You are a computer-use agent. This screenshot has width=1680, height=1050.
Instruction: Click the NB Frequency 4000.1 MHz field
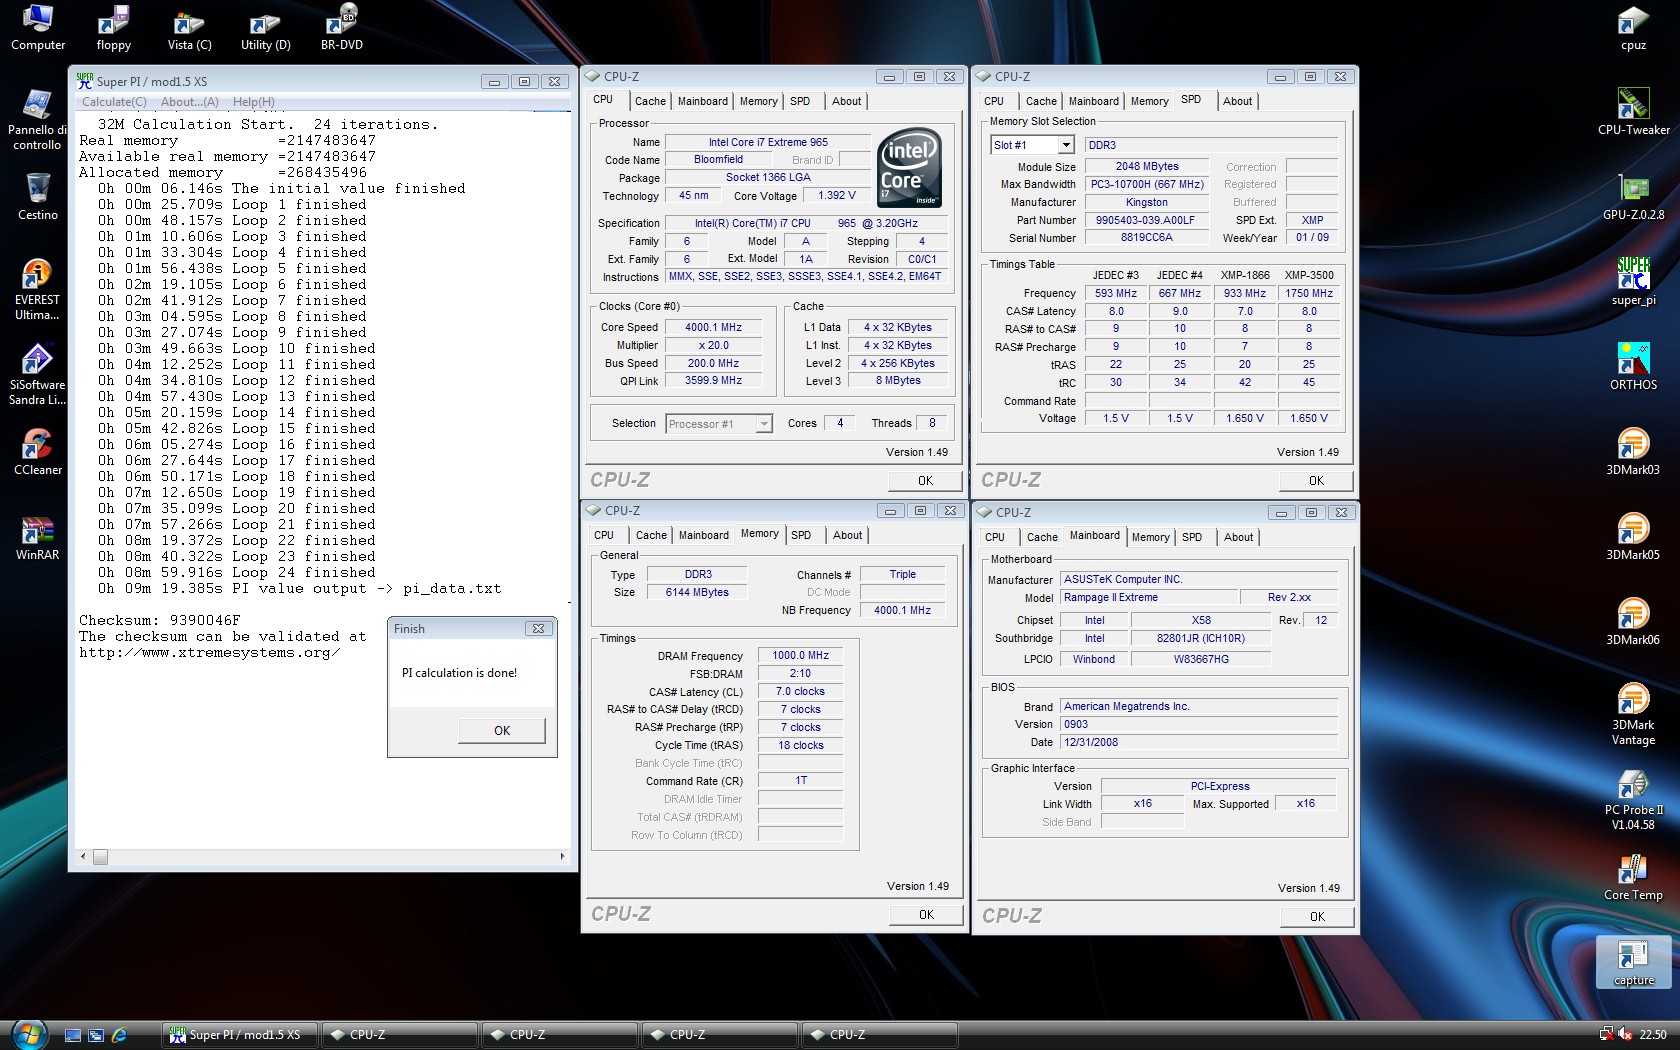click(x=902, y=610)
